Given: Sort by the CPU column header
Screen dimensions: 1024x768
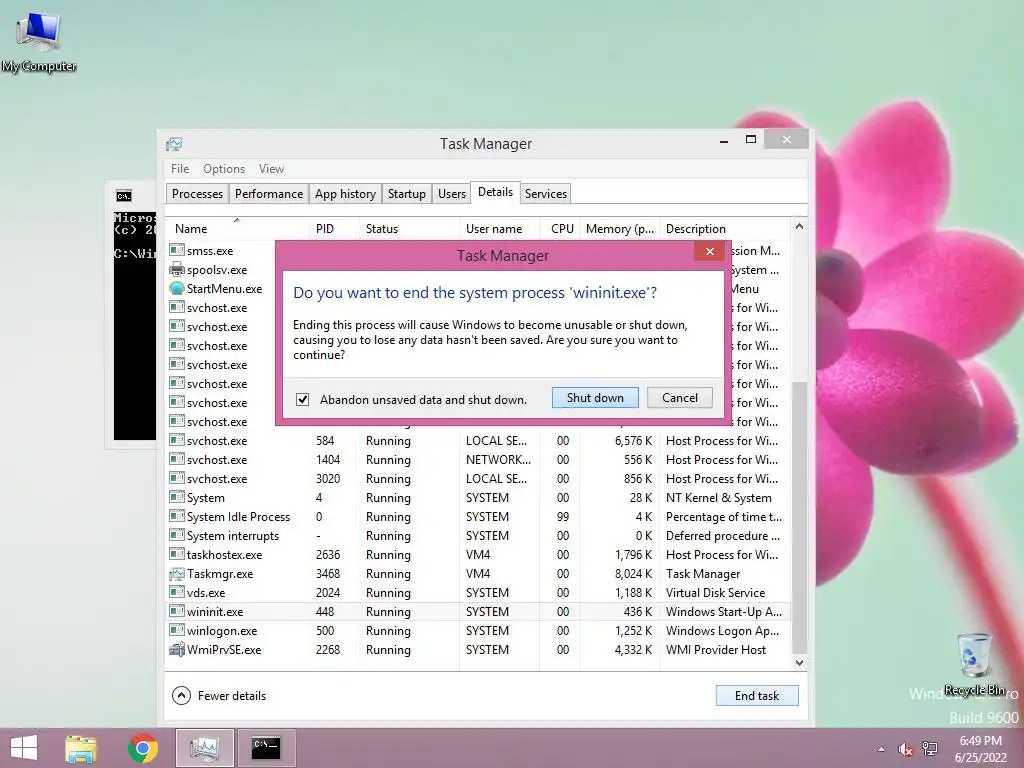Looking at the screenshot, I should 560,229.
